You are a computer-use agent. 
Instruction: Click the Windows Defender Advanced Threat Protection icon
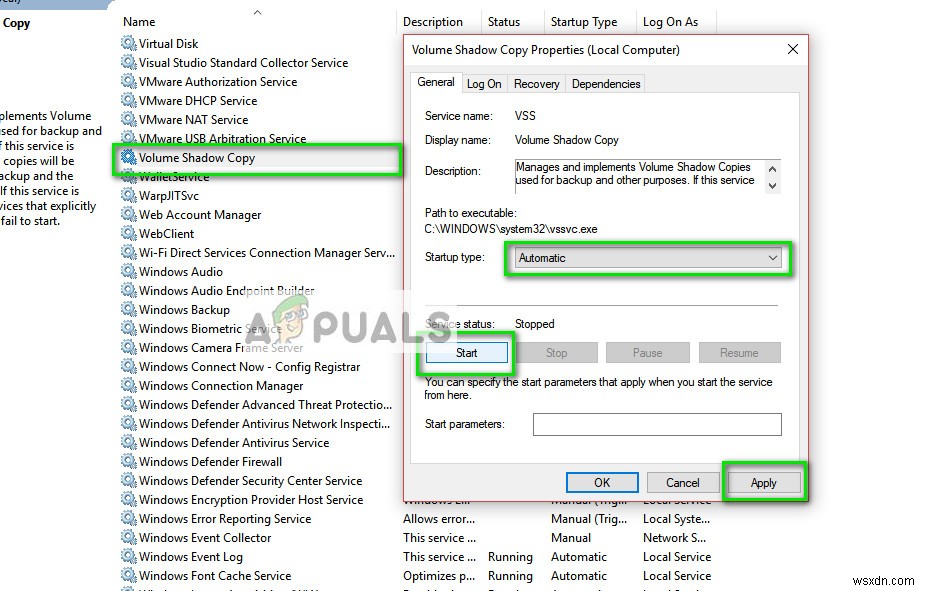click(129, 404)
